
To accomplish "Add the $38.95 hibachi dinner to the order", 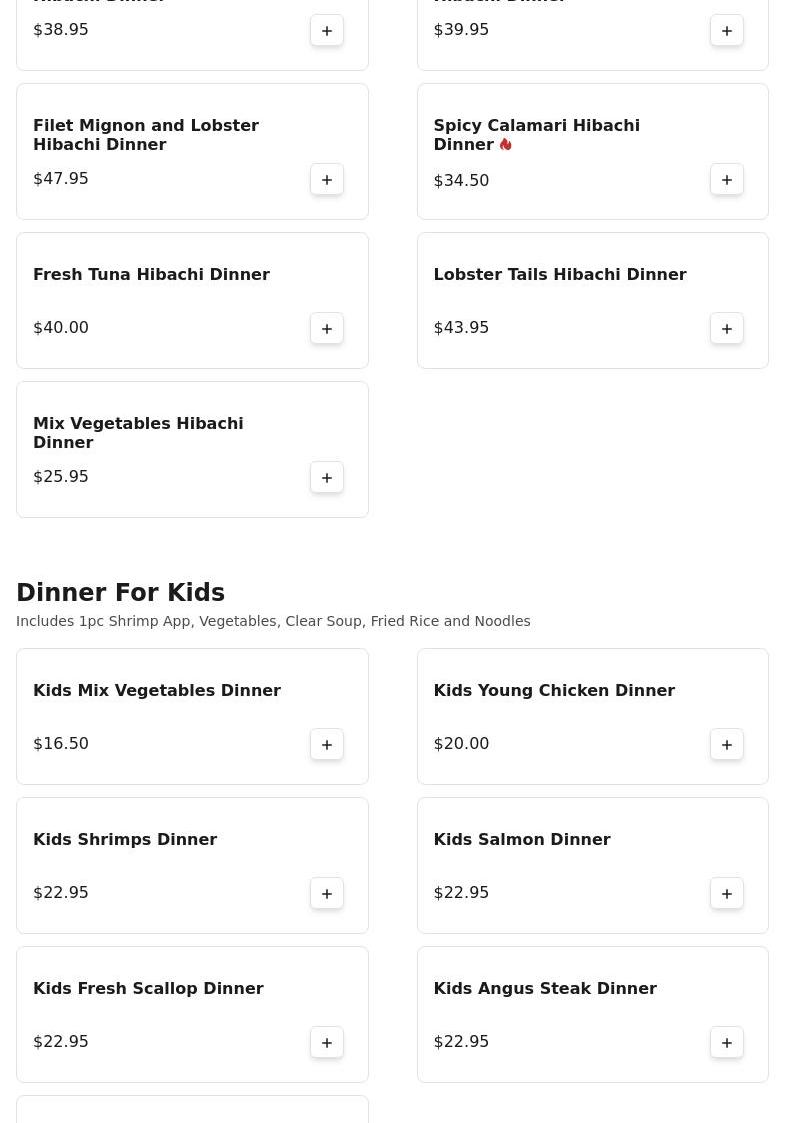I will point(327,31).
